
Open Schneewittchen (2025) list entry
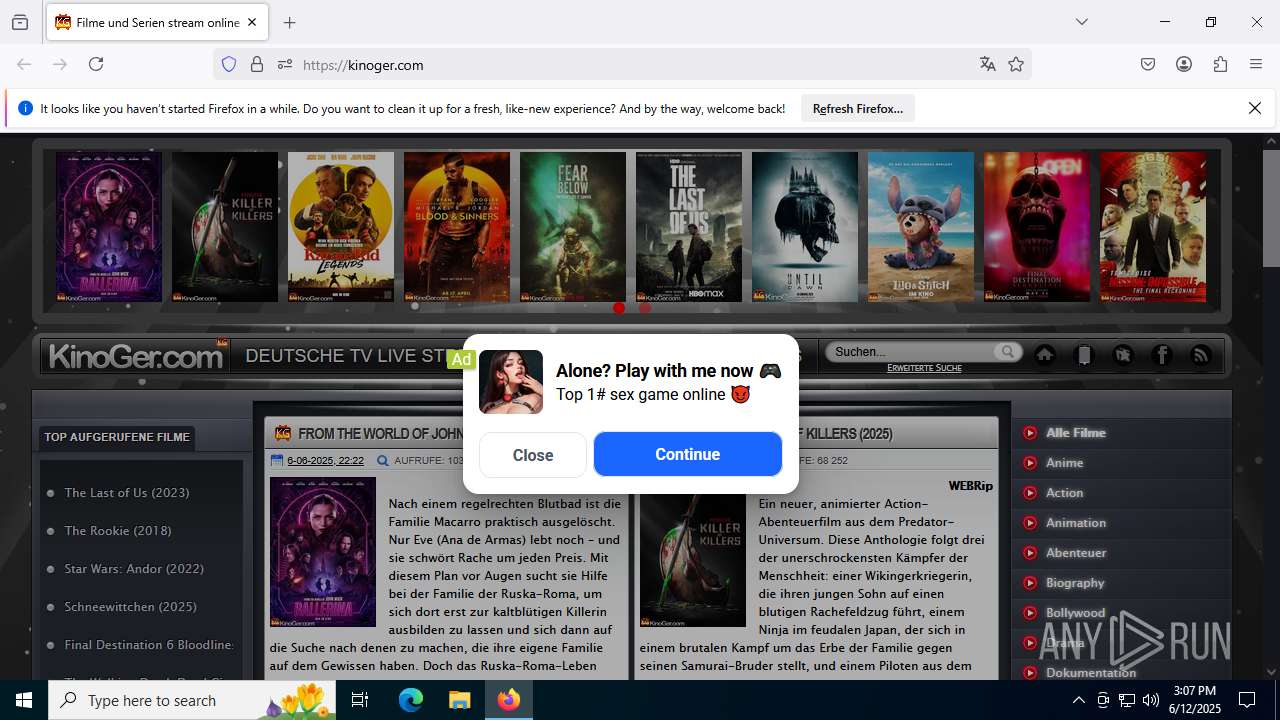click(x=131, y=607)
